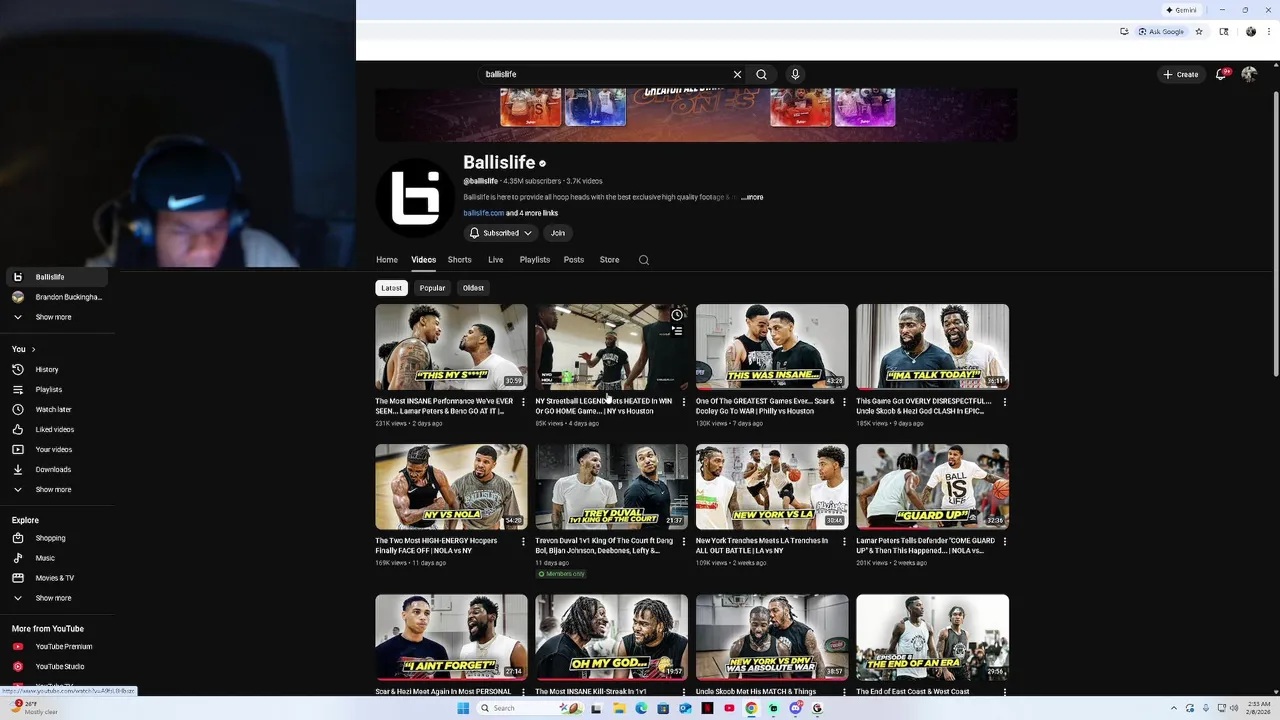The image size is (1280, 720).
Task: Open options for Trevon Duval 1v1 video
Action: 684,542
